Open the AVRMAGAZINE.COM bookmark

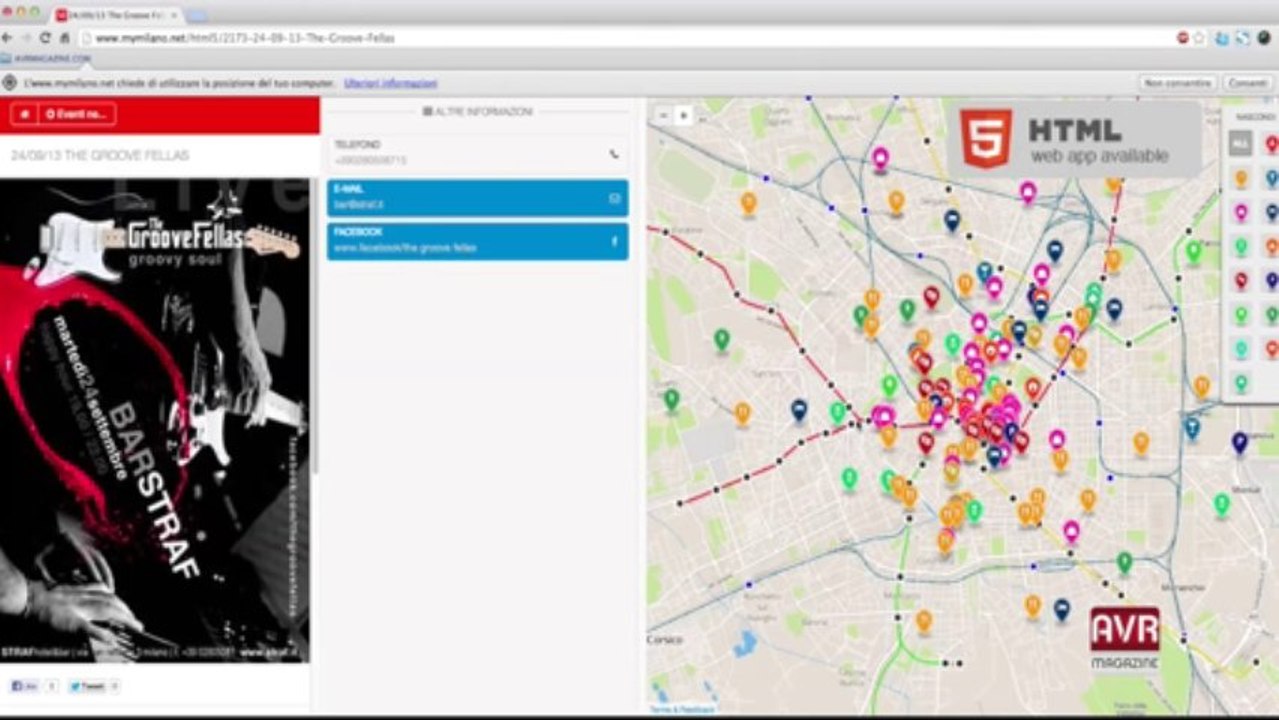pyautogui.click(x=46, y=59)
